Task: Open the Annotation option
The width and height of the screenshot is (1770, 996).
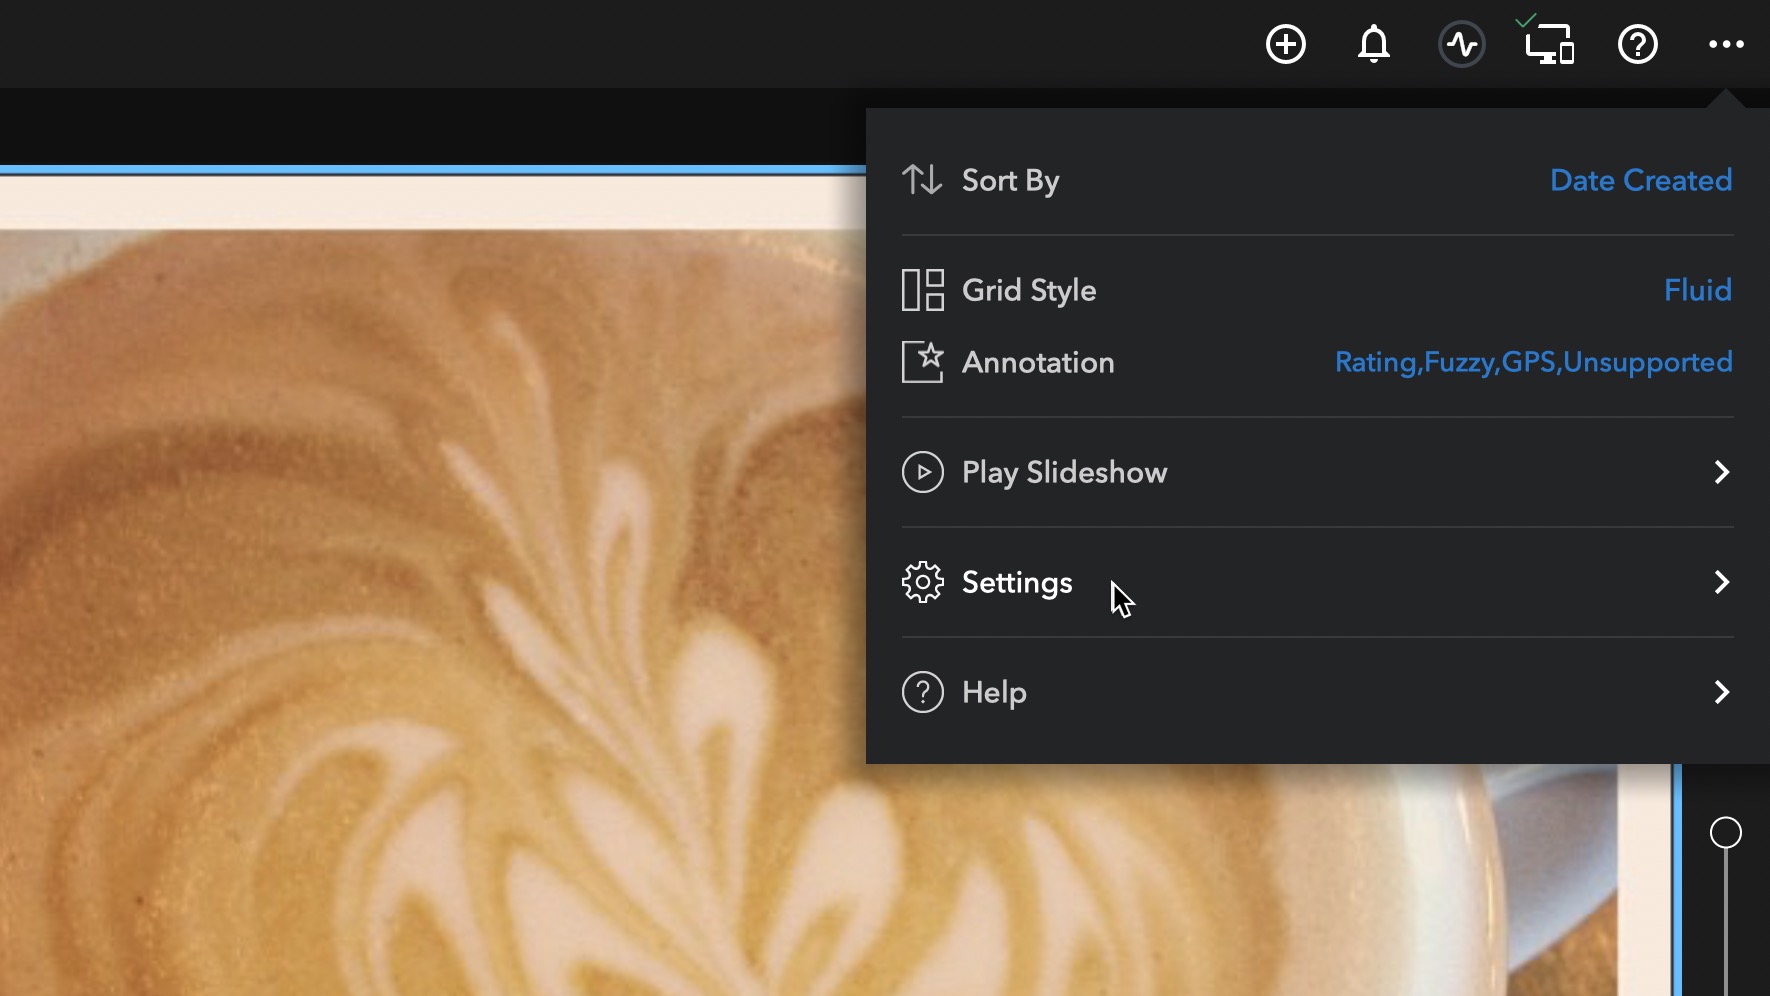Action: [1317, 362]
